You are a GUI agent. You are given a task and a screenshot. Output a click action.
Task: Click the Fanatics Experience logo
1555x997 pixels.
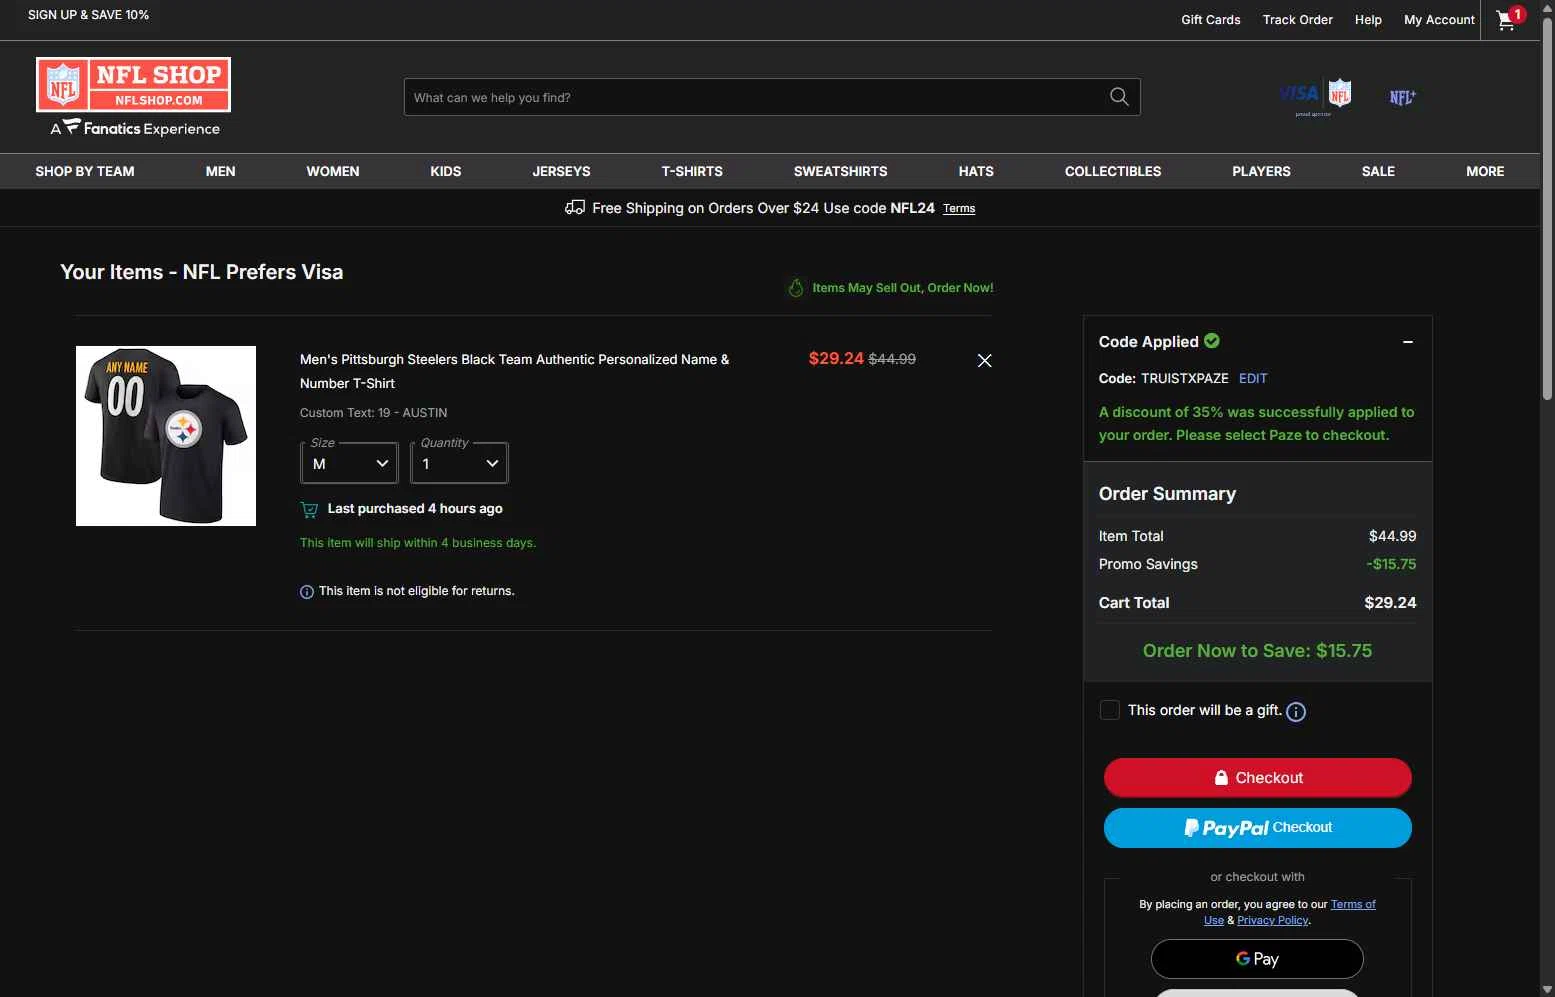click(135, 128)
